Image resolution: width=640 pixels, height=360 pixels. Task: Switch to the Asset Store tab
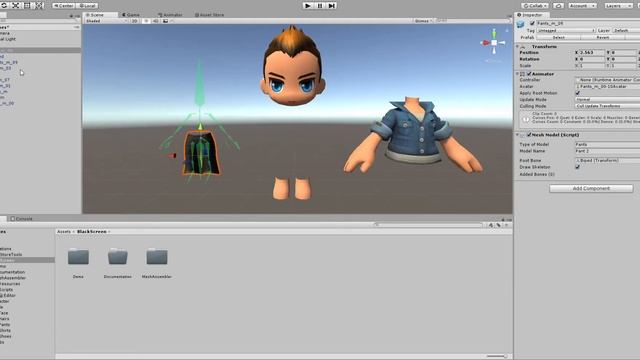click(209, 15)
